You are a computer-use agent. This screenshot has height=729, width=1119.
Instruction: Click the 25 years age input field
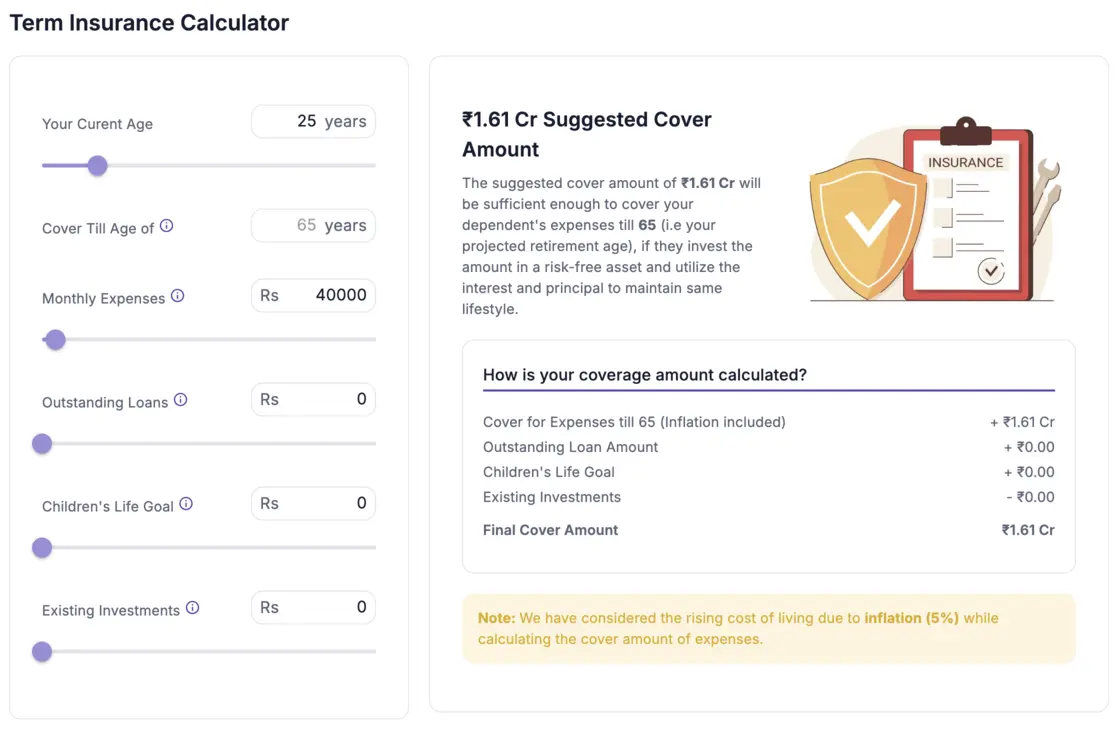tap(313, 121)
